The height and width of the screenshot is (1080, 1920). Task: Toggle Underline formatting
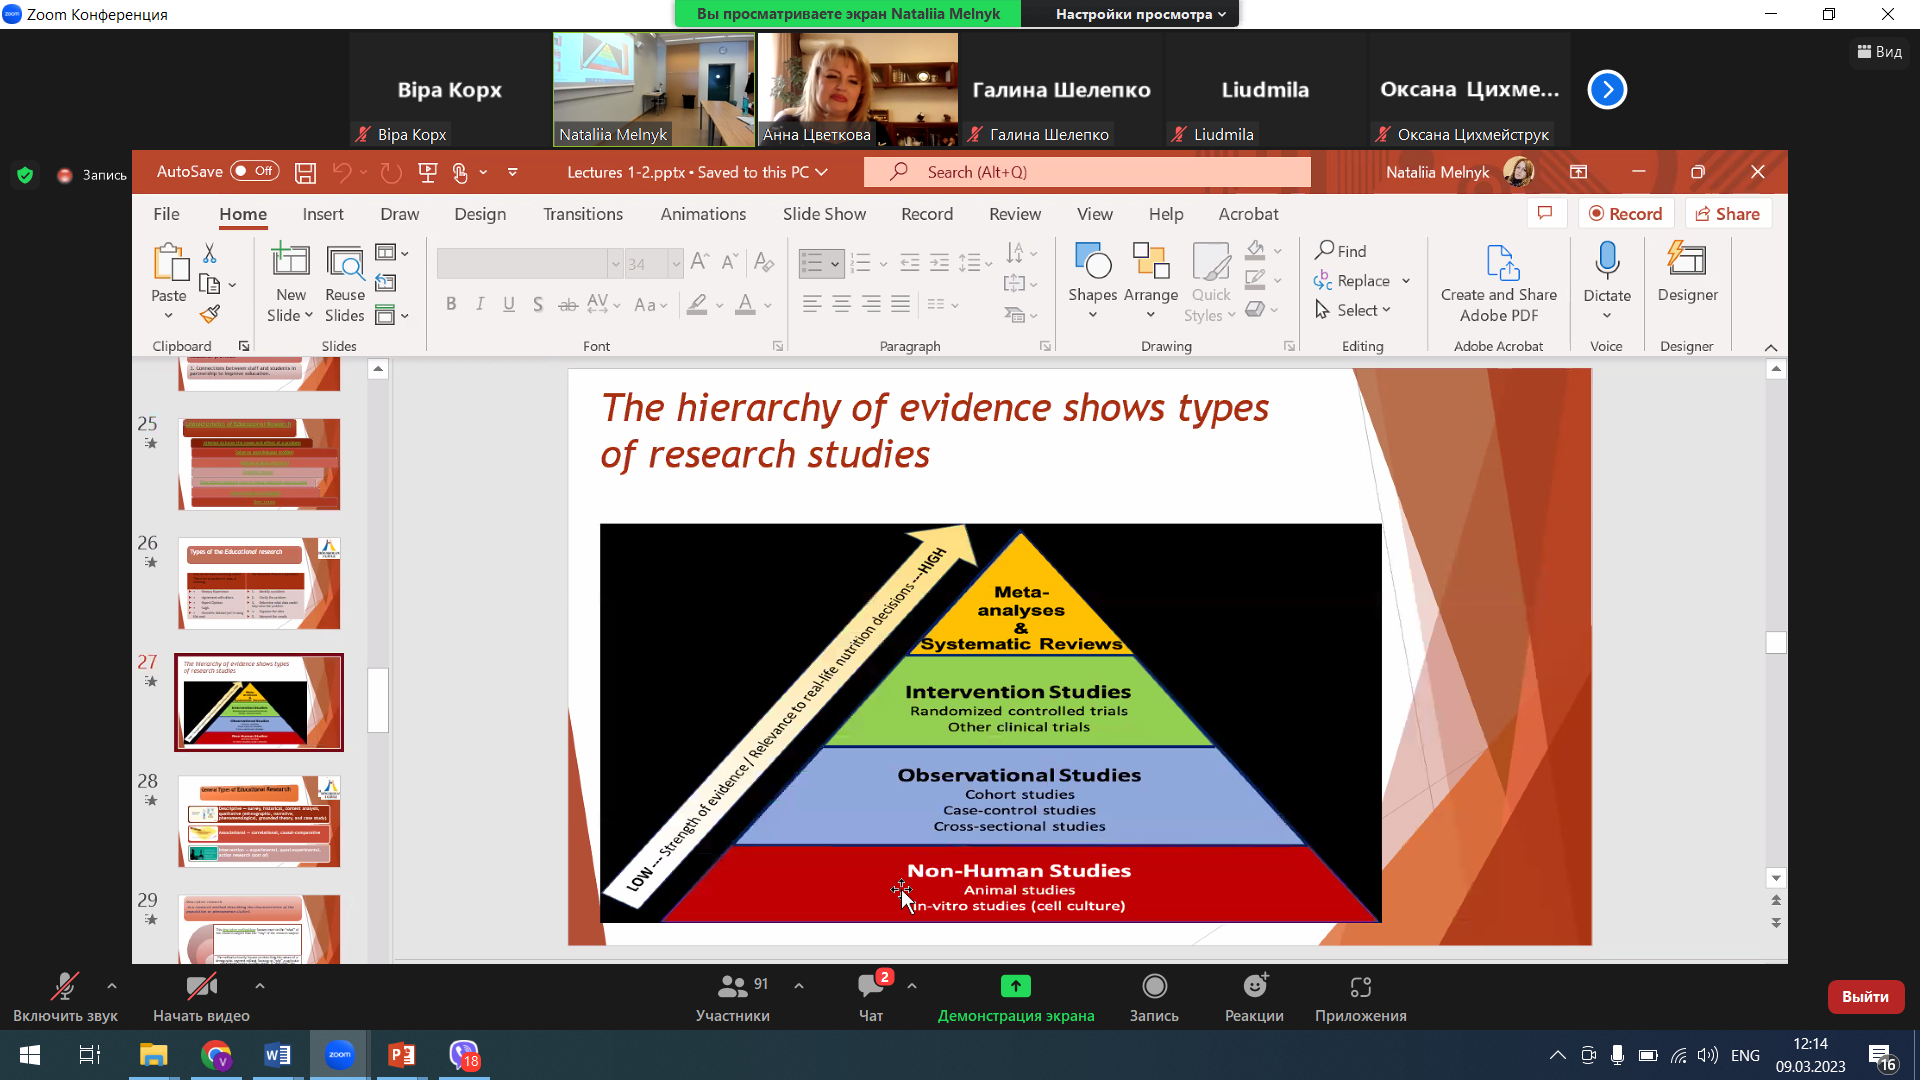509,304
